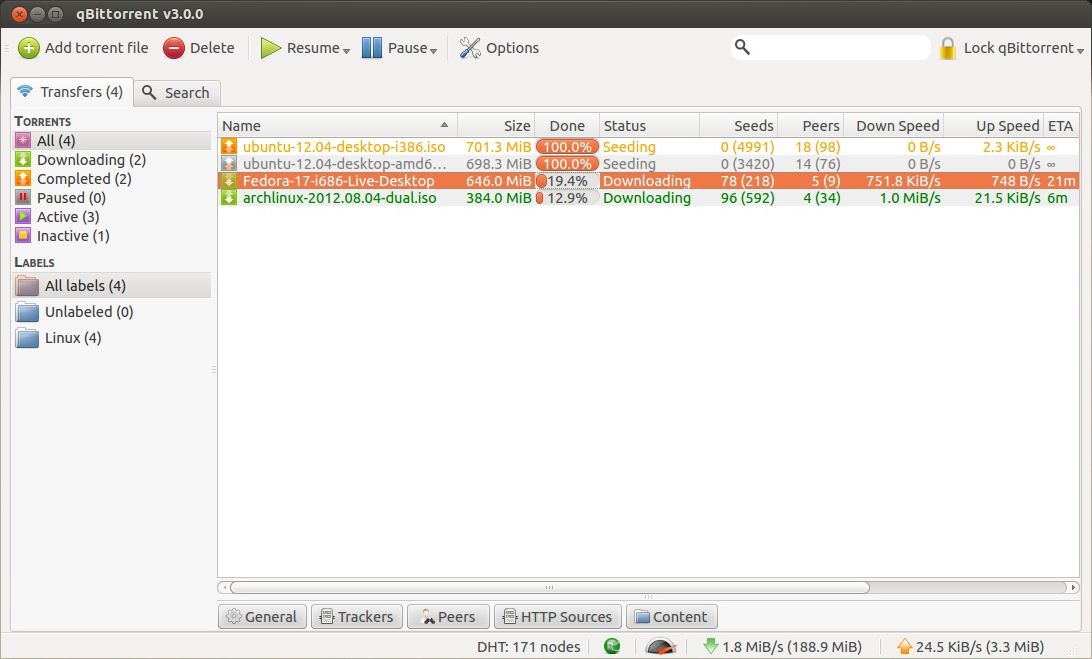This screenshot has width=1092, height=659.
Task: Switch to the Search tab
Action: pos(177,93)
